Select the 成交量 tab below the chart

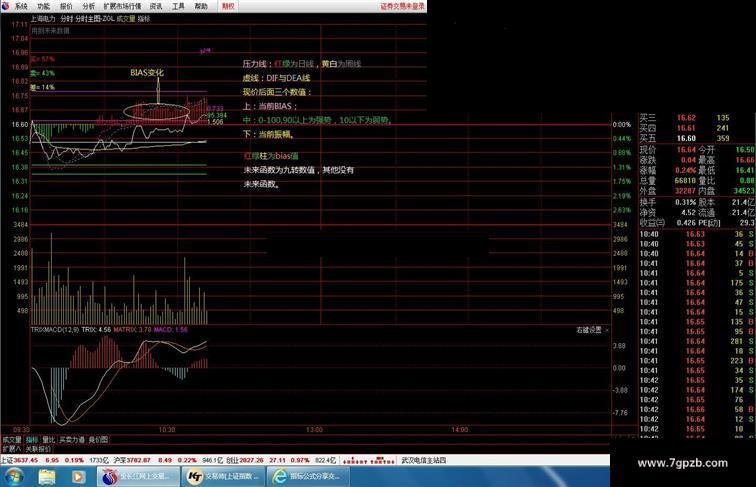[12, 440]
